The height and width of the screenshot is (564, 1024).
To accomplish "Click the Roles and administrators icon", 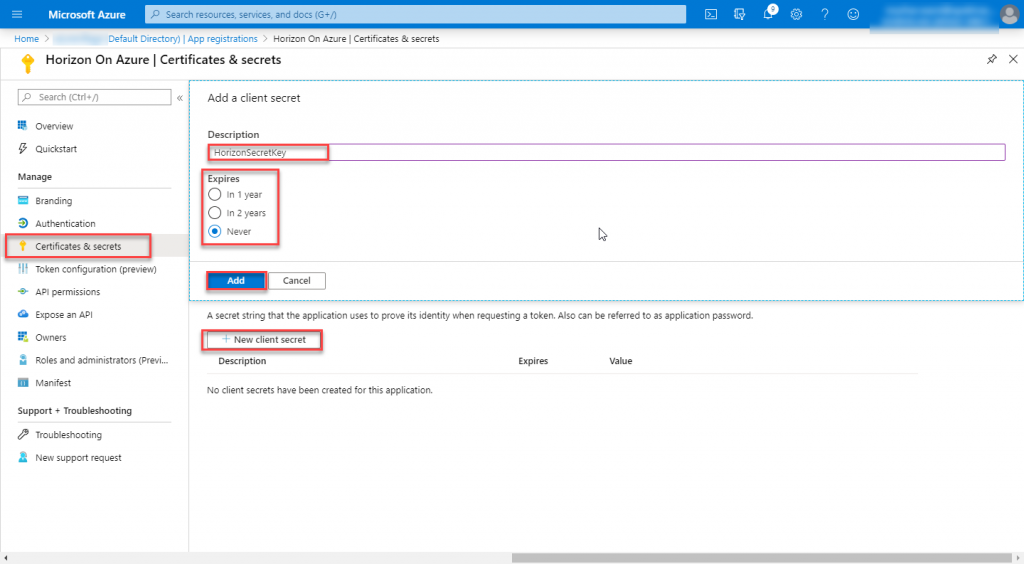I will 23,360.
